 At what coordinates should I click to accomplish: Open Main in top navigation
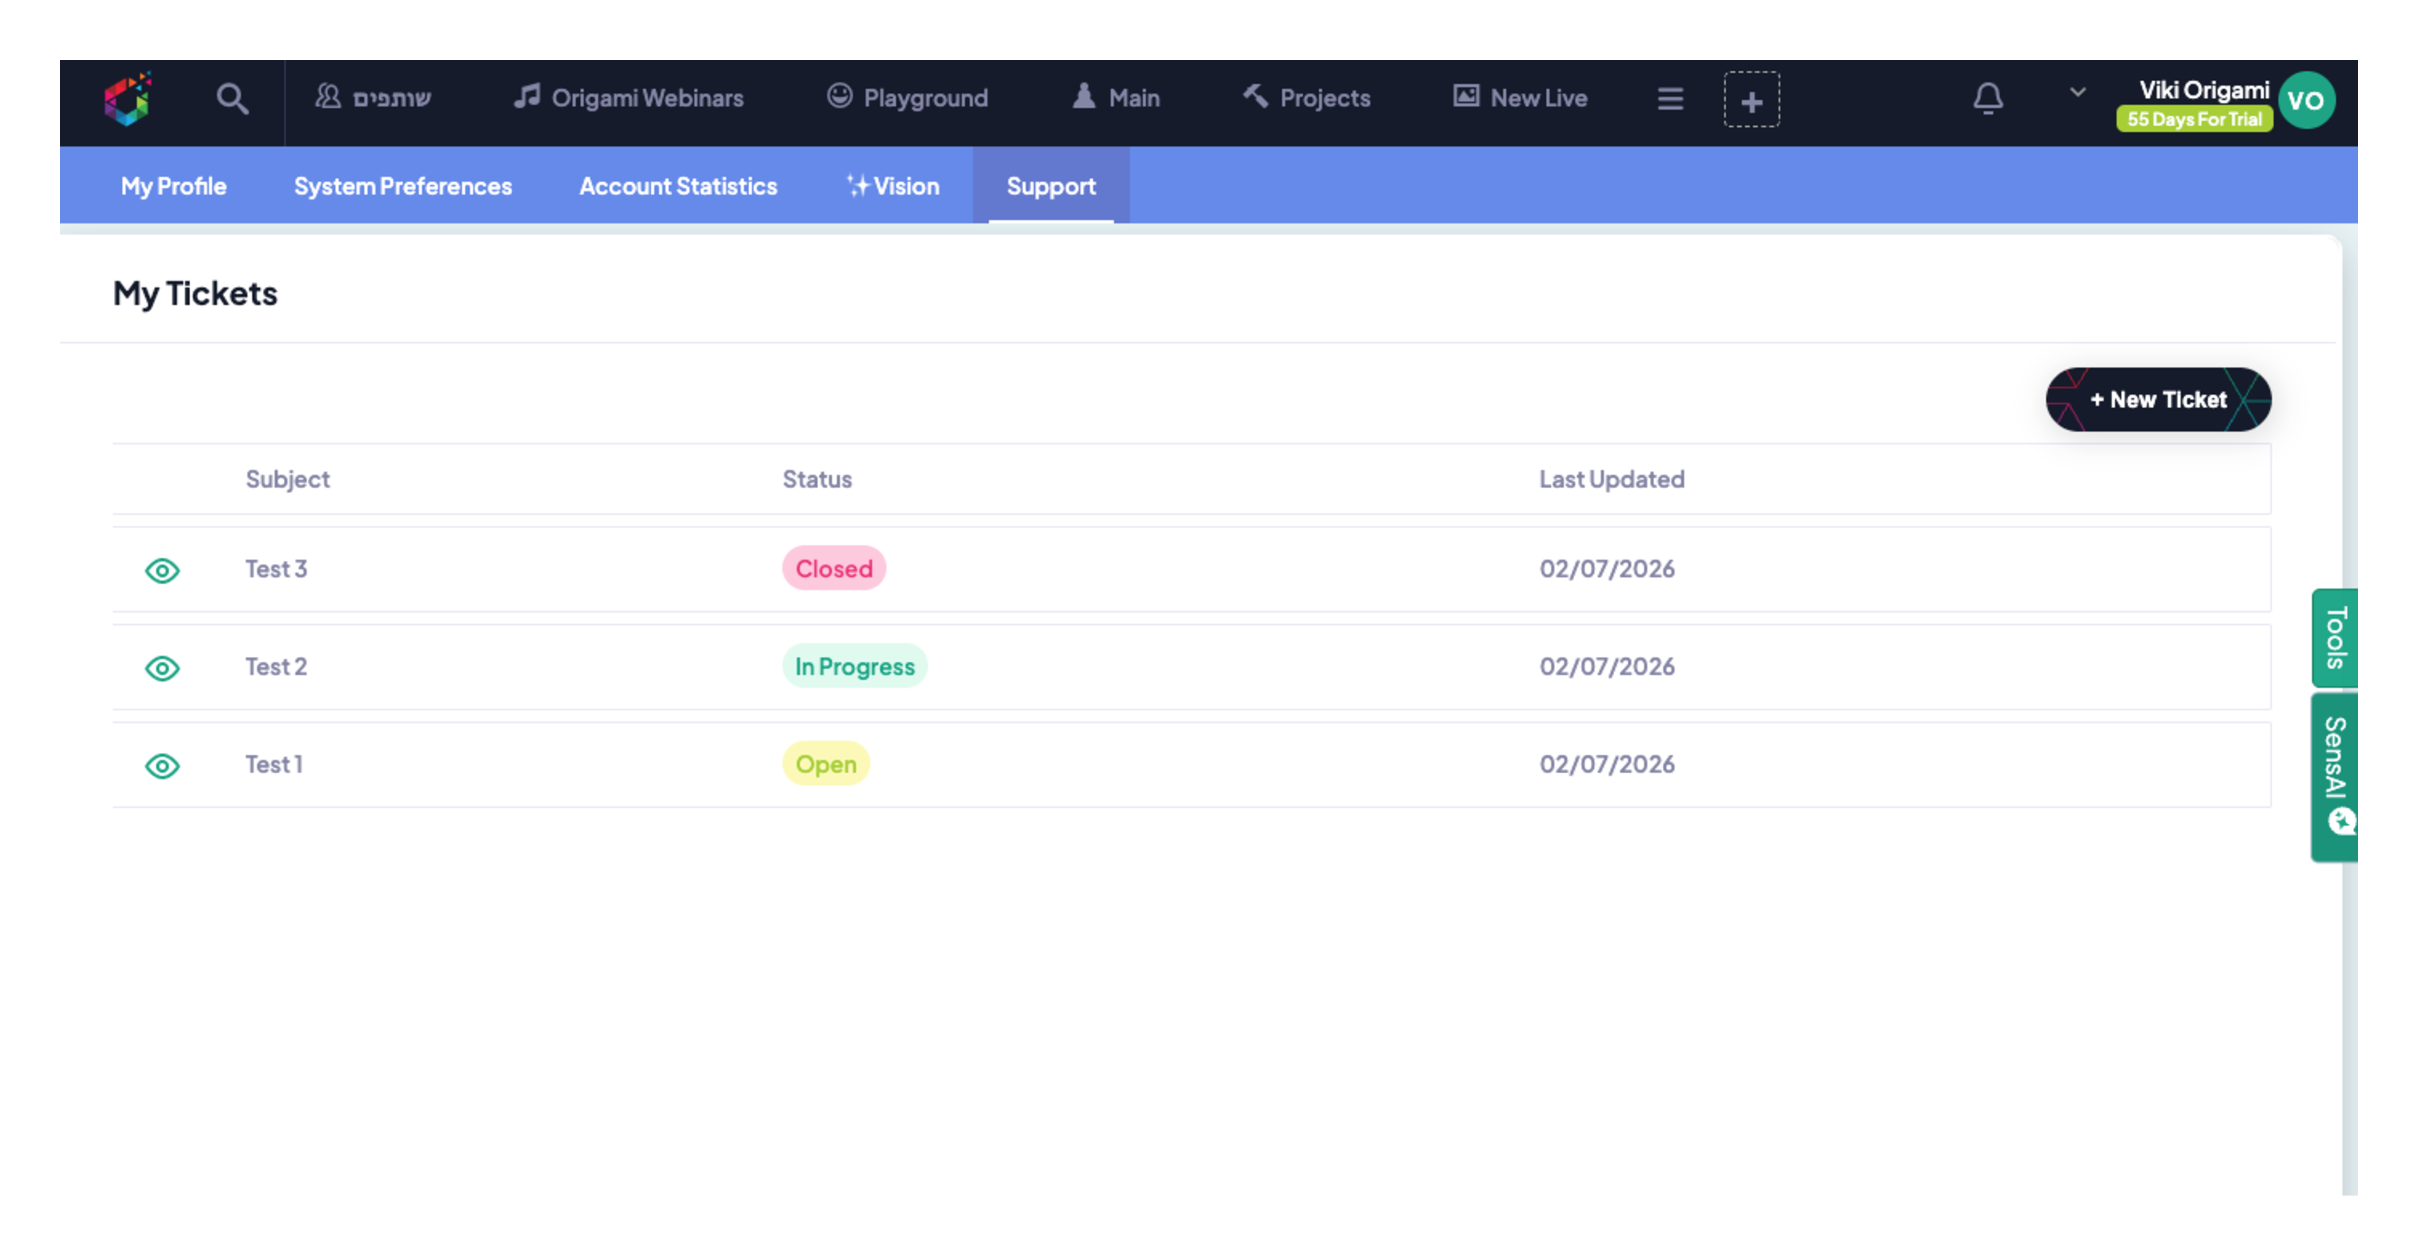(1116, 98)
